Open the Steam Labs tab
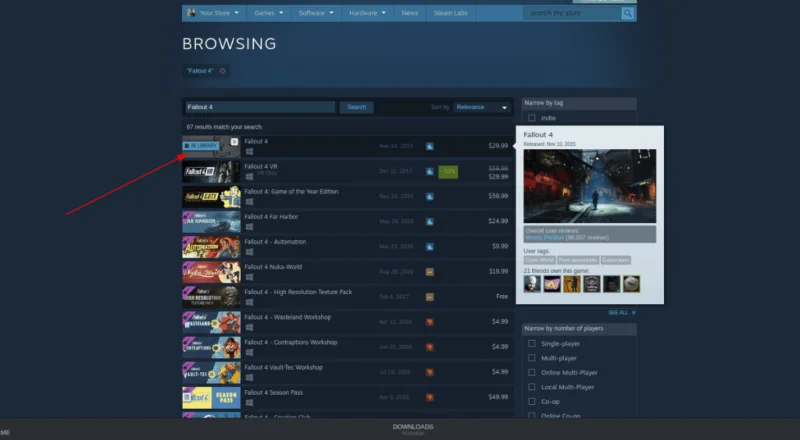The image size is (800, 440). coord(451,13)
